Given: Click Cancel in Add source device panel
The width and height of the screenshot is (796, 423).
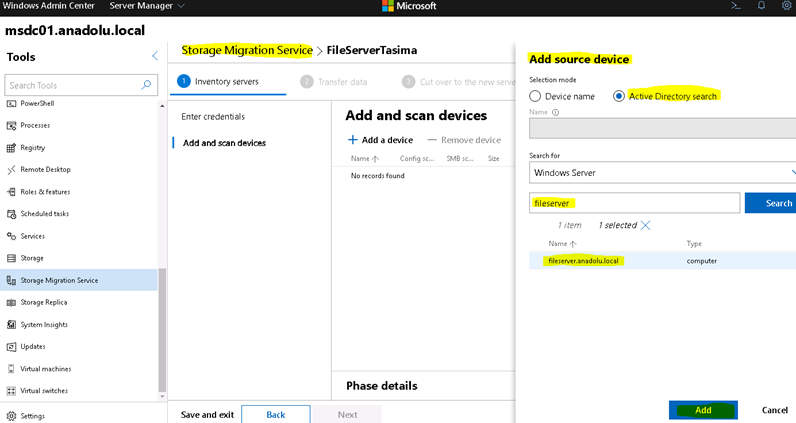Looking at the screenshot, I should [x=775, y=410].
